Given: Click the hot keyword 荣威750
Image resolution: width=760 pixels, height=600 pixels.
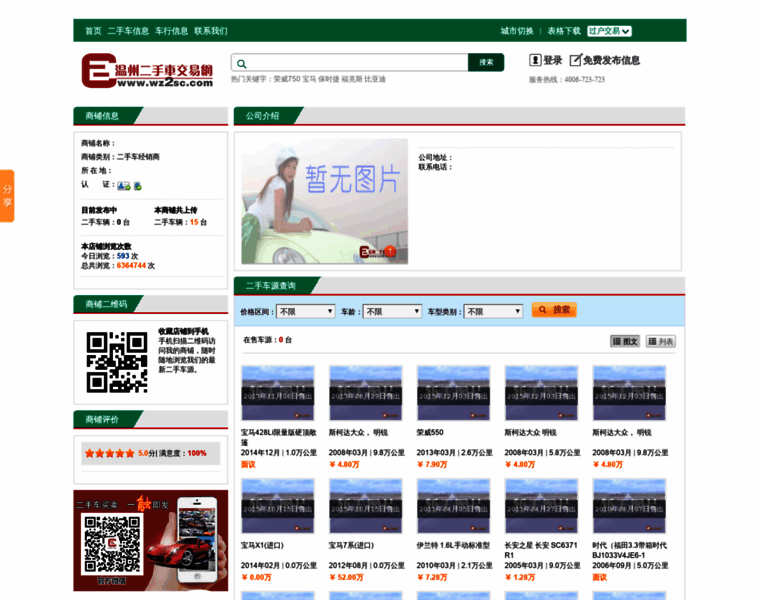Looking at the screenshot, I should [x=287, y=79].
